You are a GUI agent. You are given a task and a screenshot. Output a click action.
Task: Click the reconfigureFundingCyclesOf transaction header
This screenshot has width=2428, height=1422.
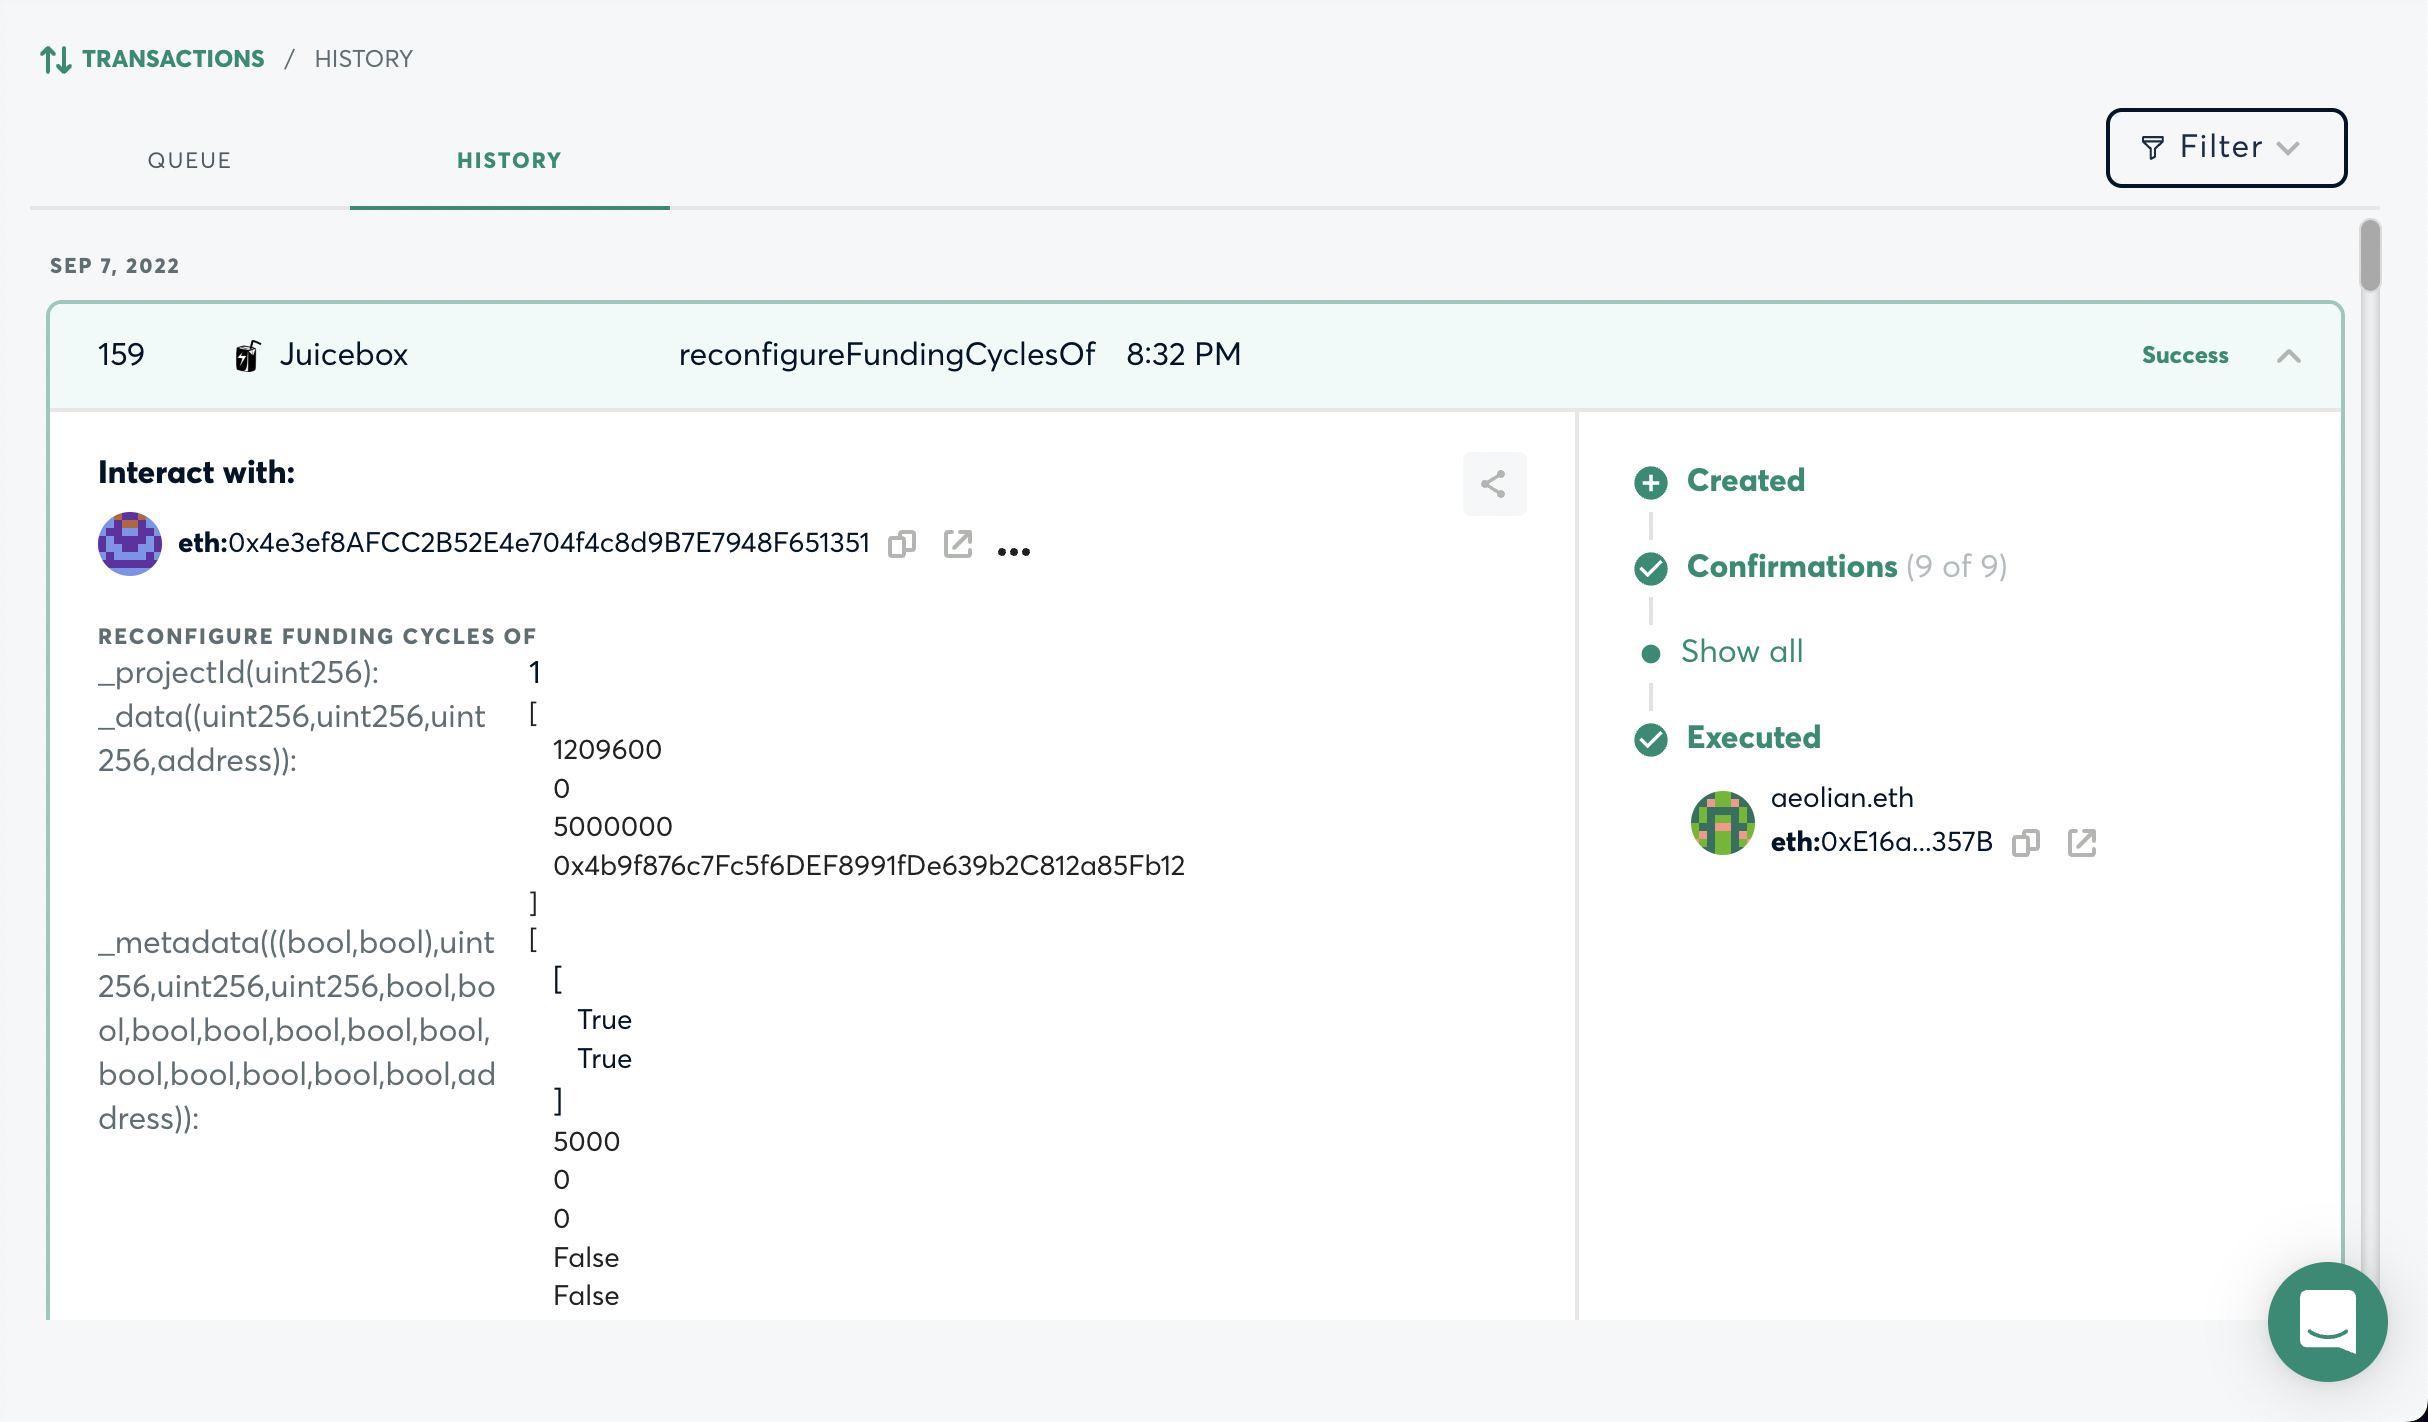pos(886,355)
